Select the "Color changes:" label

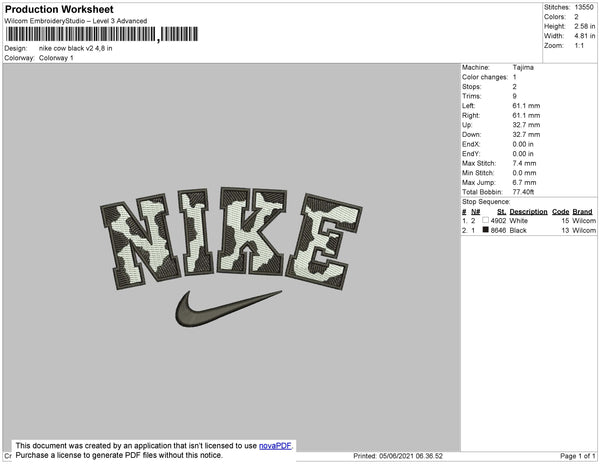(x=484, y=77)
